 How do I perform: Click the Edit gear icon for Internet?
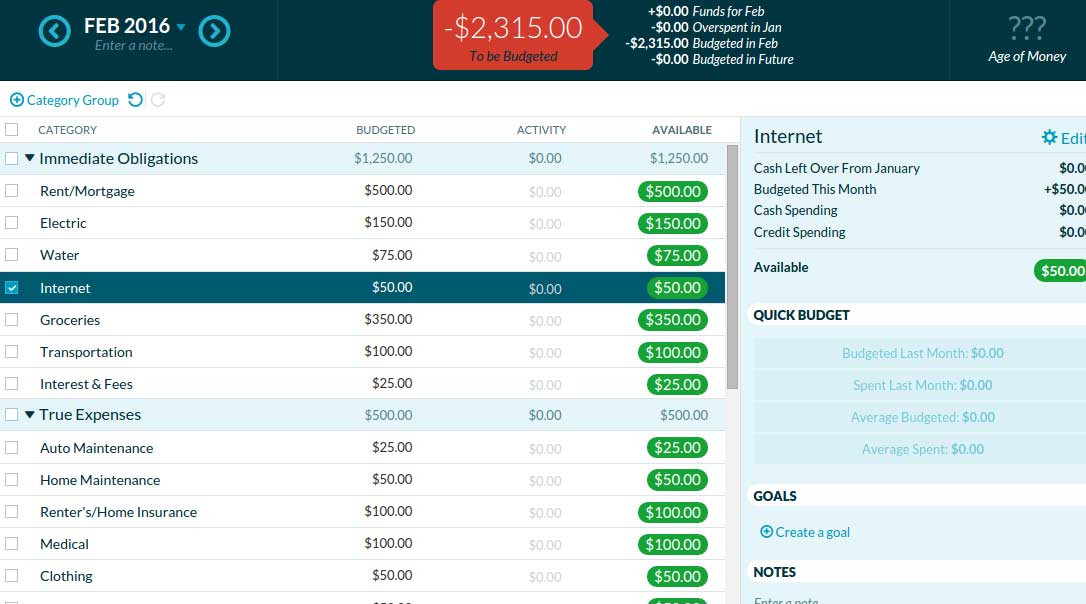coord(1049,138)
